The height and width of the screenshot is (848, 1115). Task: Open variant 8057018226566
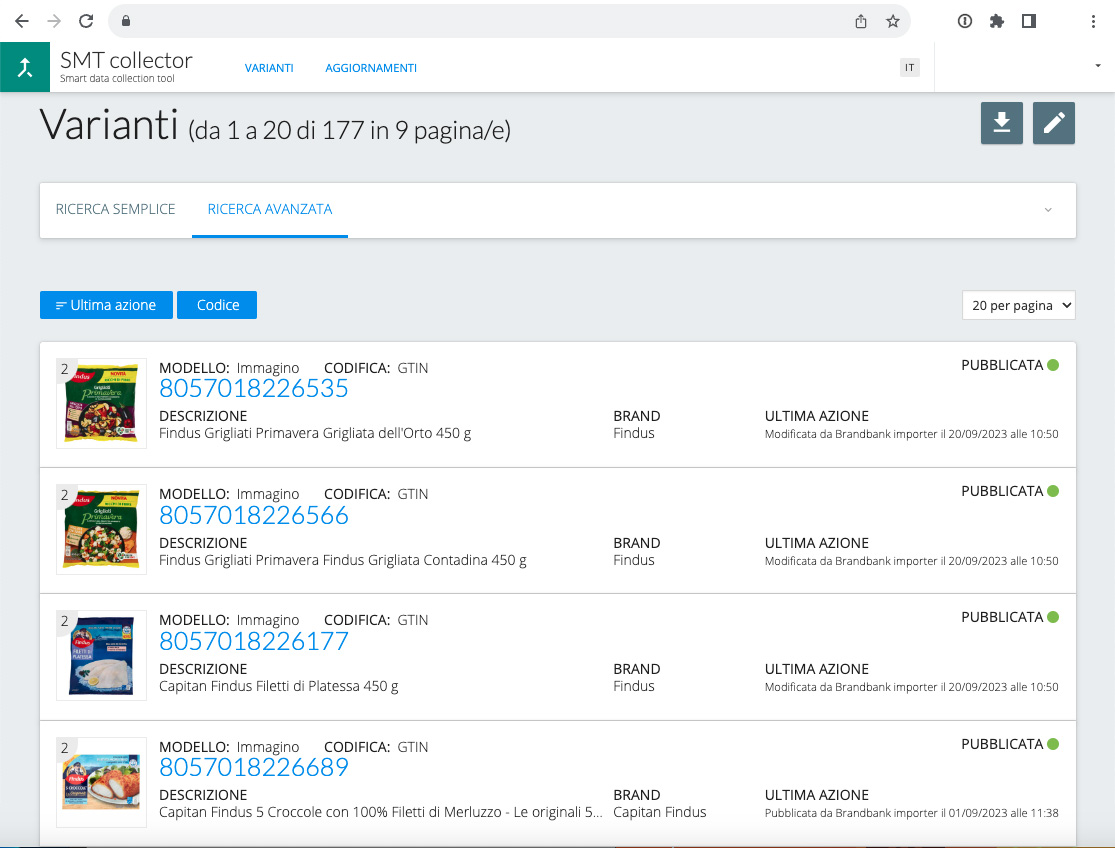[x=254, y=515]
